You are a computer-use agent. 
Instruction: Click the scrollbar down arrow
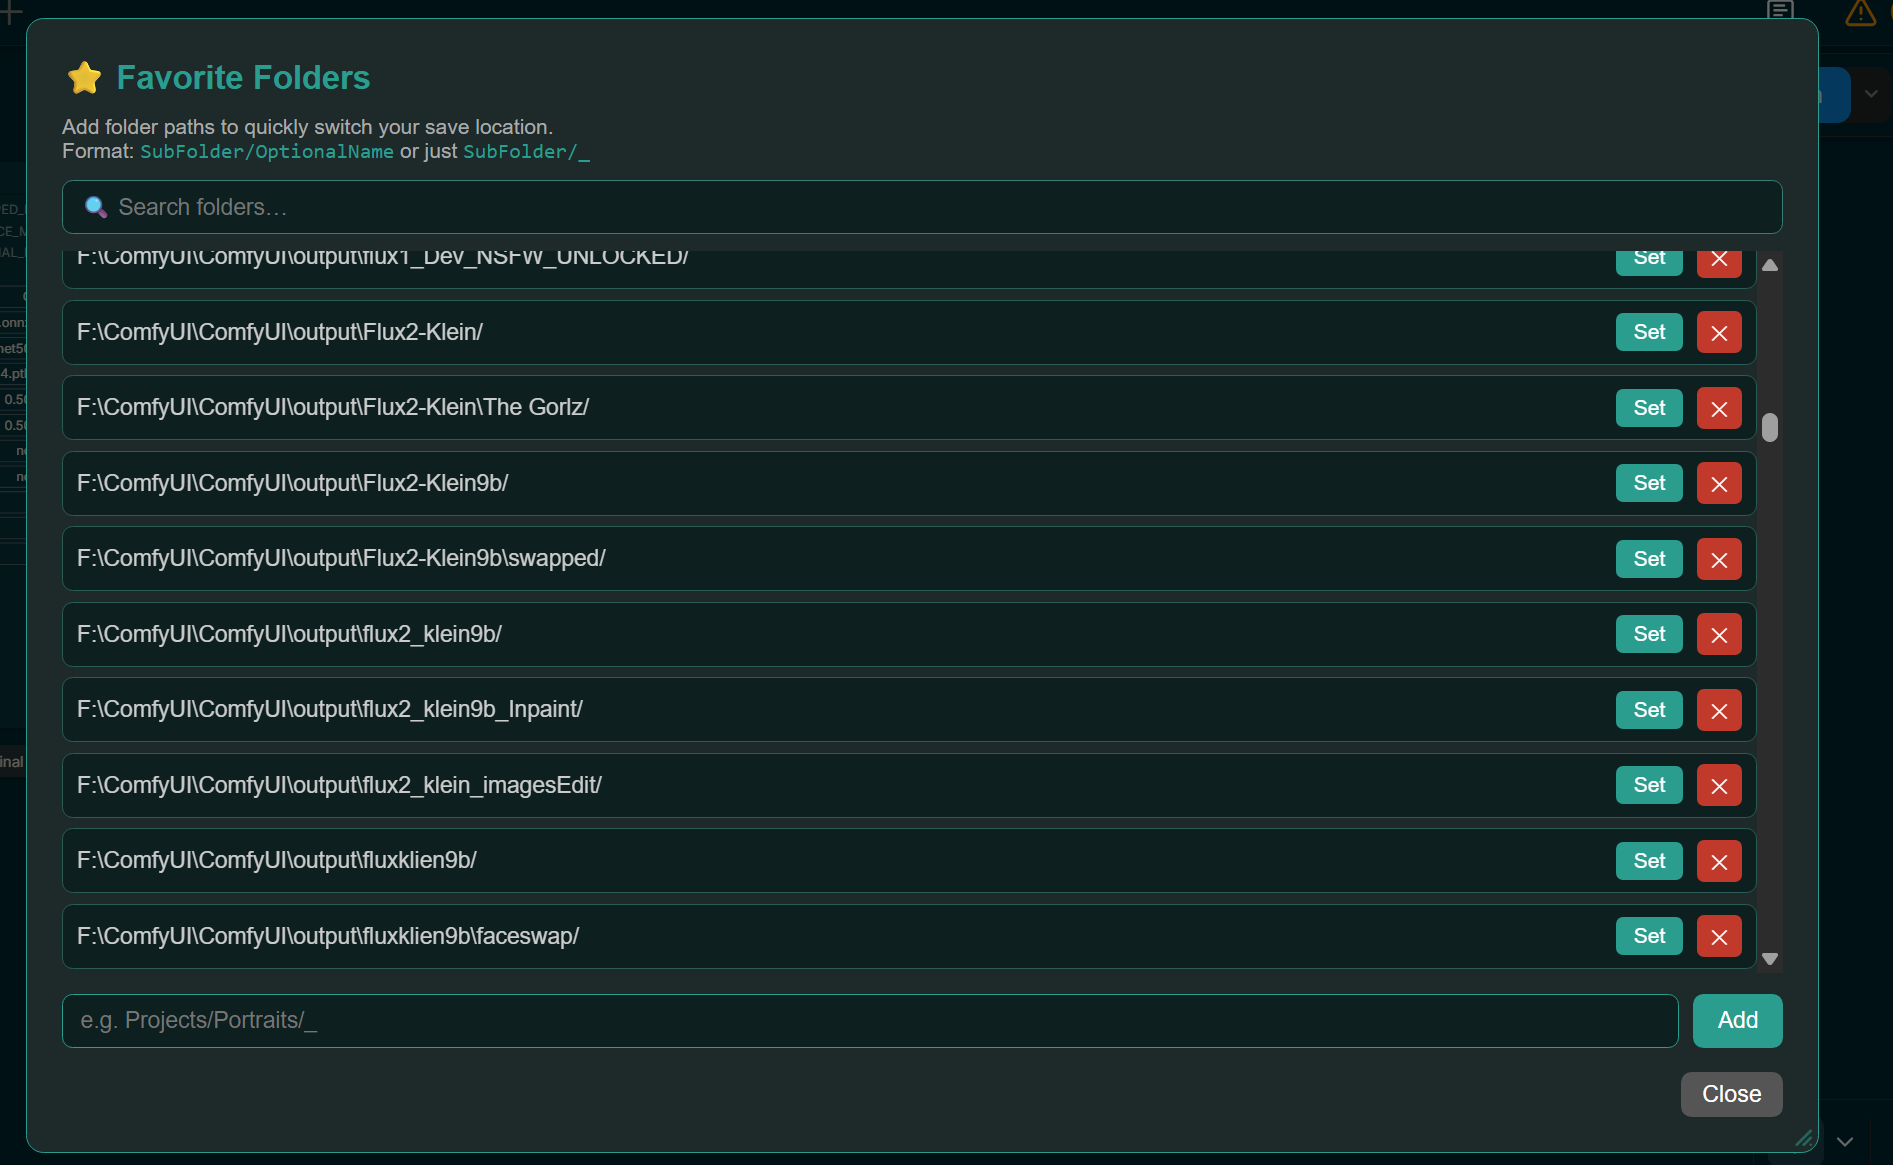1770,958
